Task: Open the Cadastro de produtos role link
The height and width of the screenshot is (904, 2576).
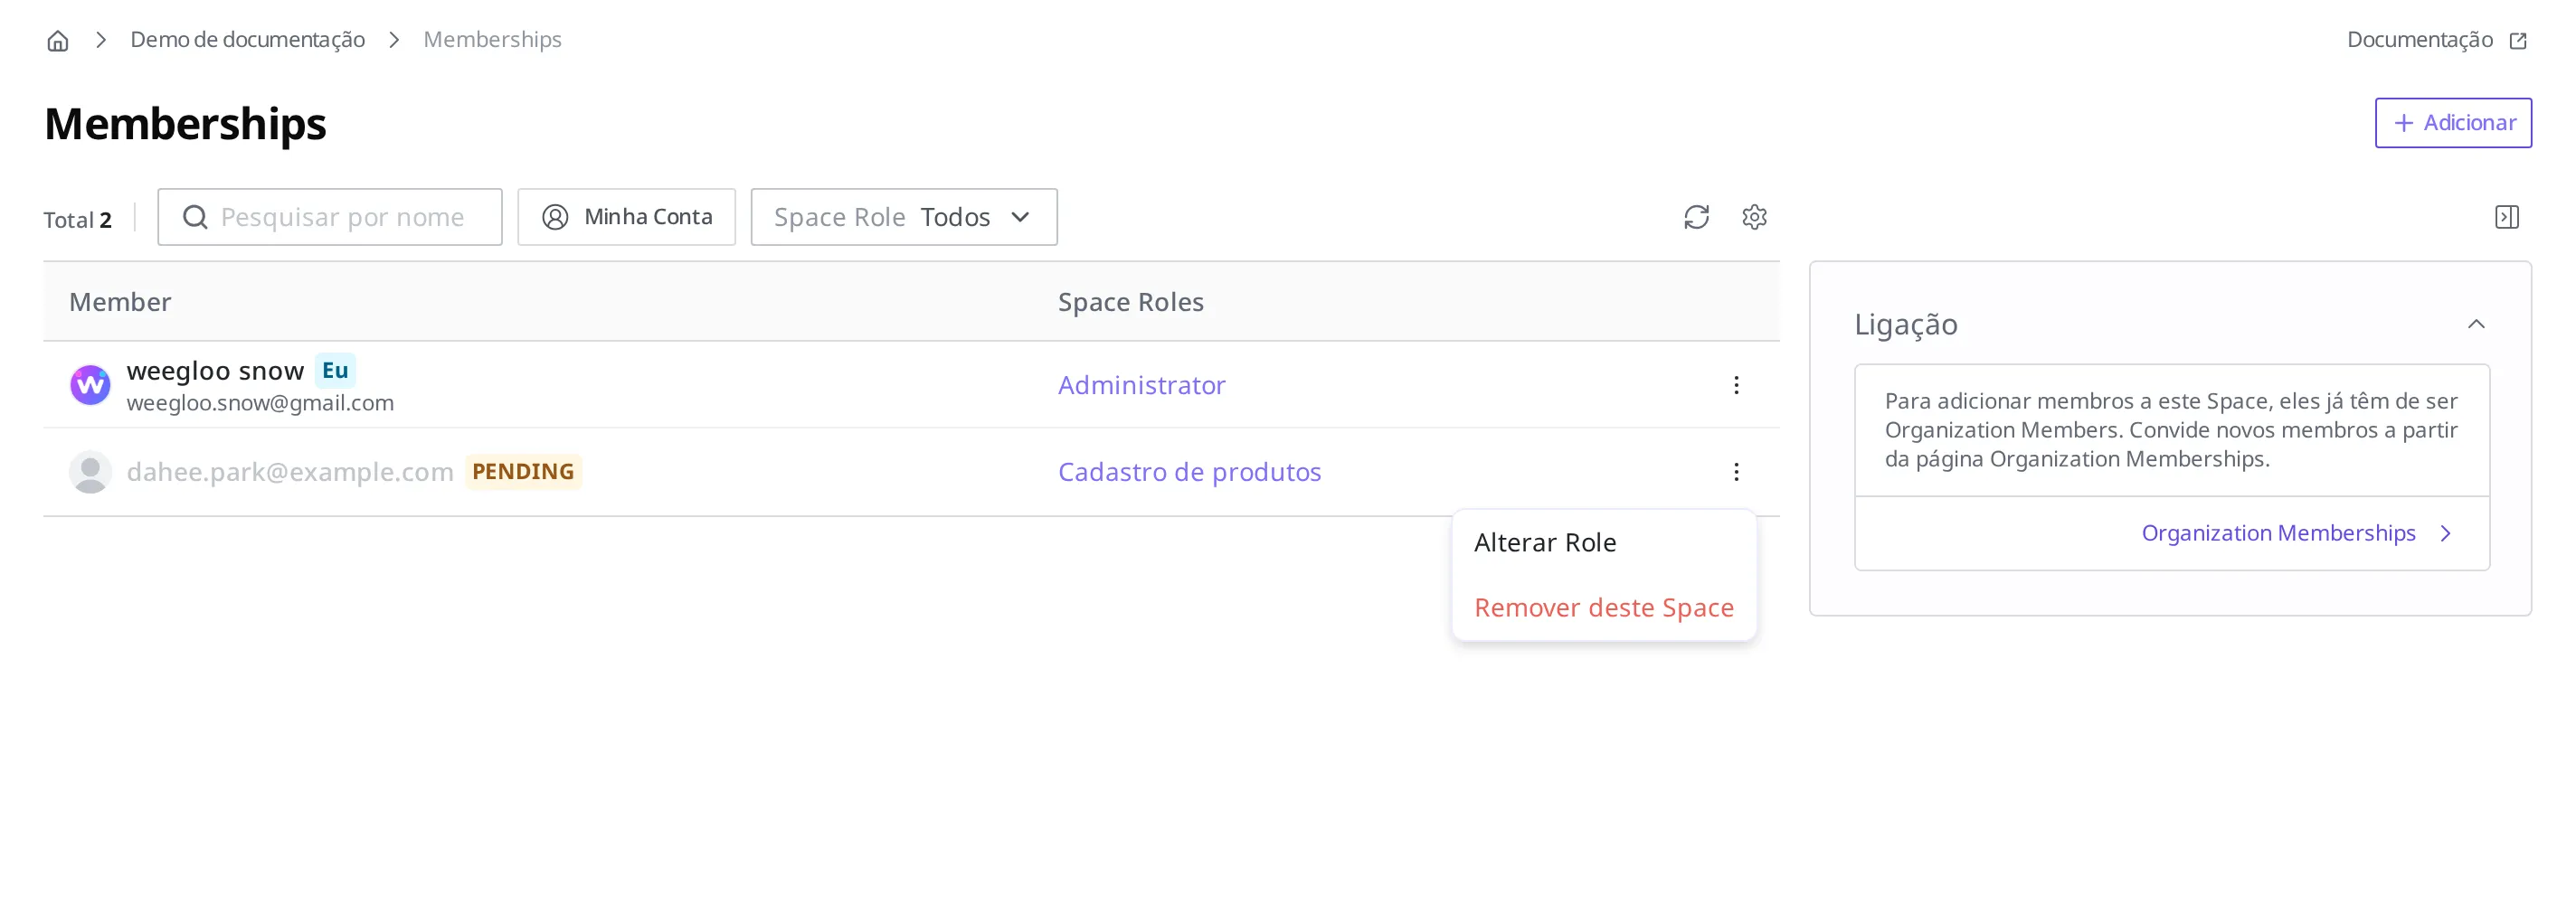Action: [1189, 472]
